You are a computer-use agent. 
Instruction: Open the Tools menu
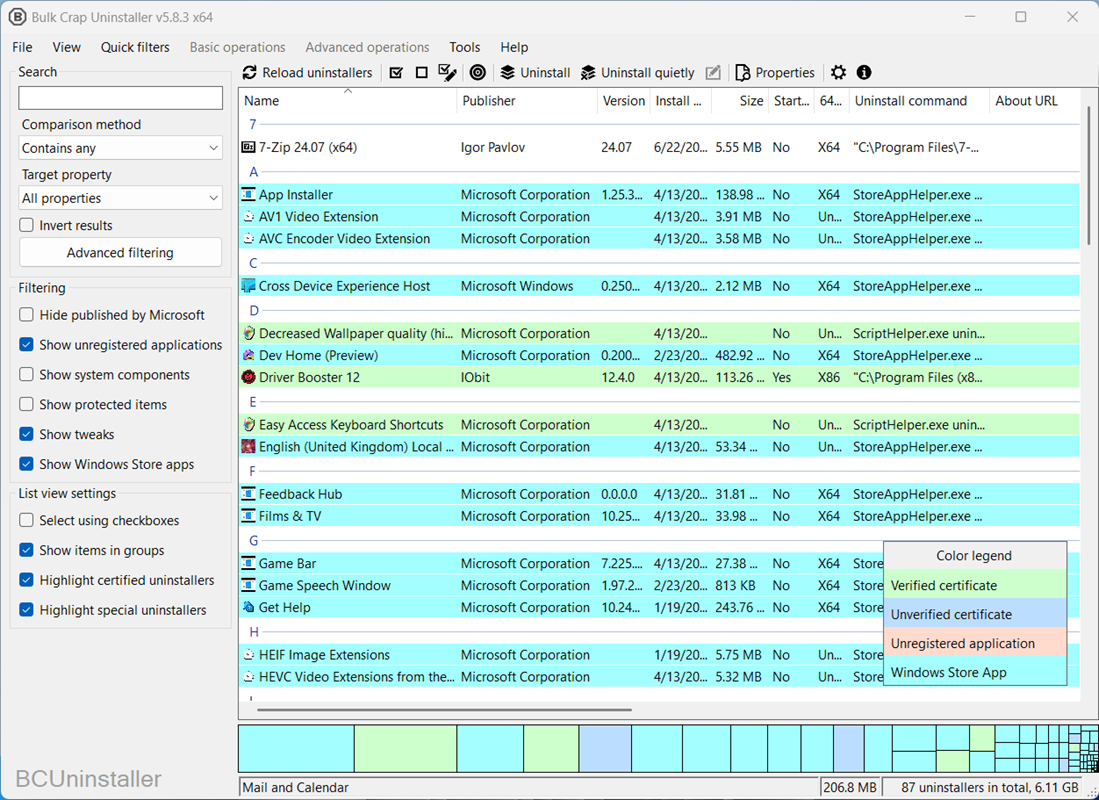tap(464, 47)
